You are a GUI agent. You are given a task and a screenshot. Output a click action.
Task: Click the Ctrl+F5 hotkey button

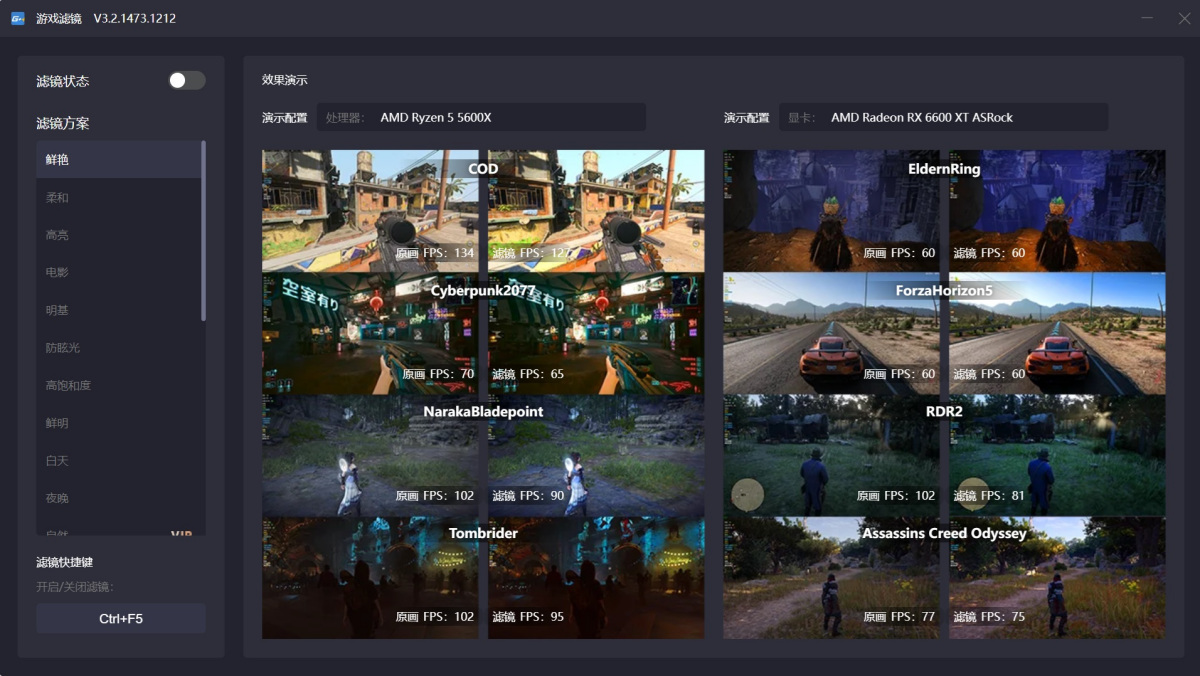pos(121,619)
